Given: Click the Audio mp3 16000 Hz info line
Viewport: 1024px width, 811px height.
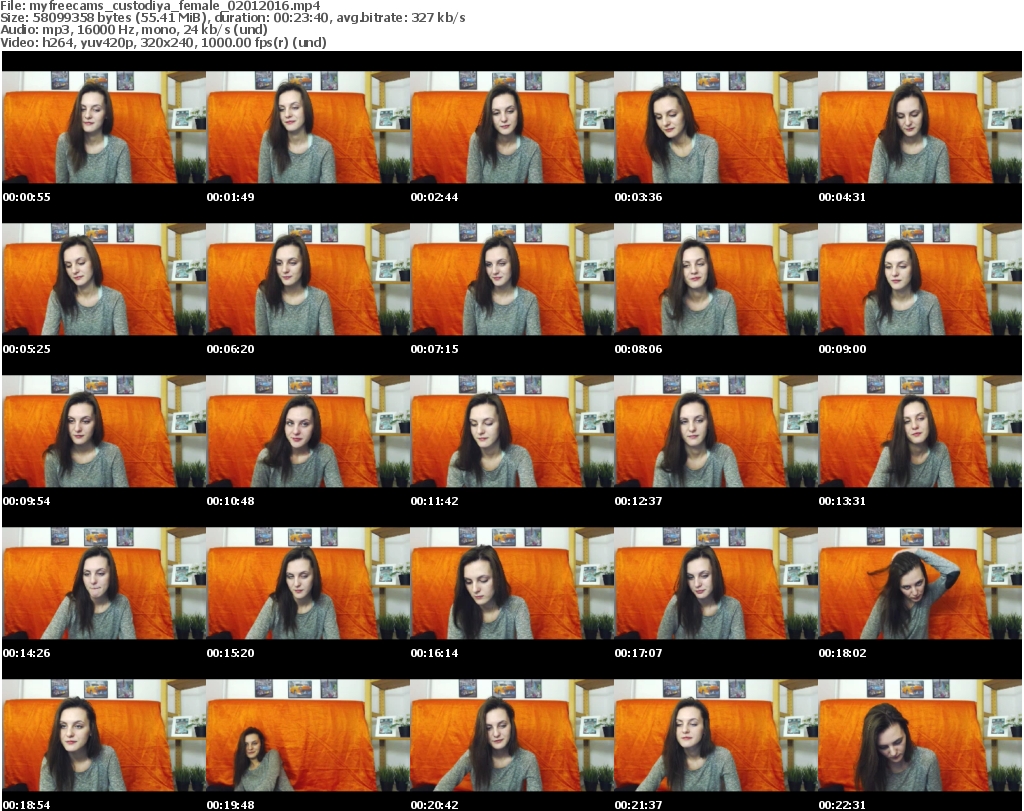Looking at the screenshot, I should coord(134,30).
